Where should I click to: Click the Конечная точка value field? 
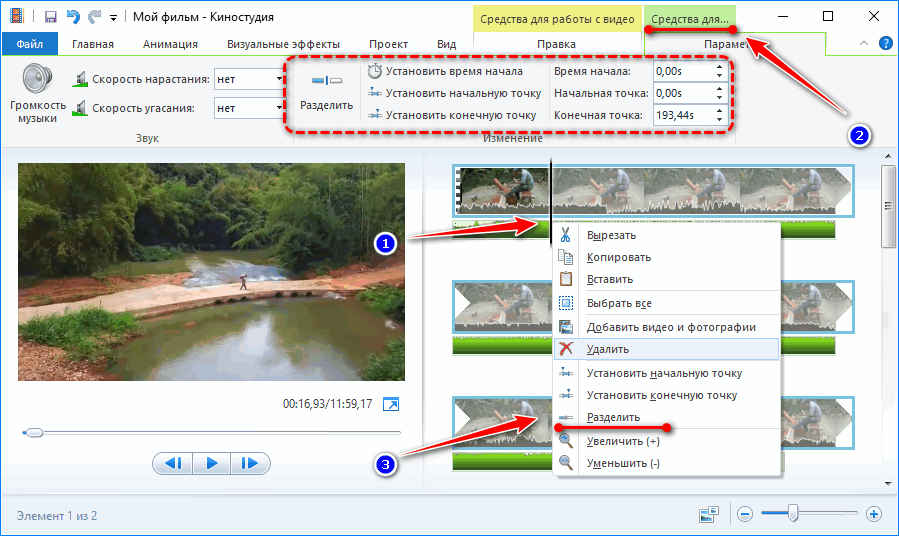click(x=682, y=115)
